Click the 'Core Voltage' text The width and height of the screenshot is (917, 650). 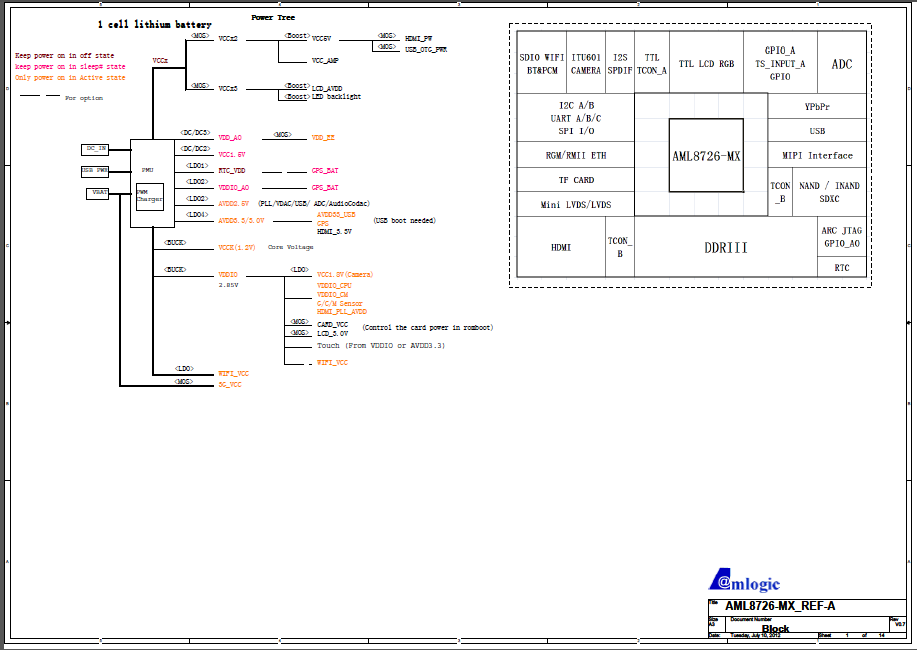(x=291, y=247)
